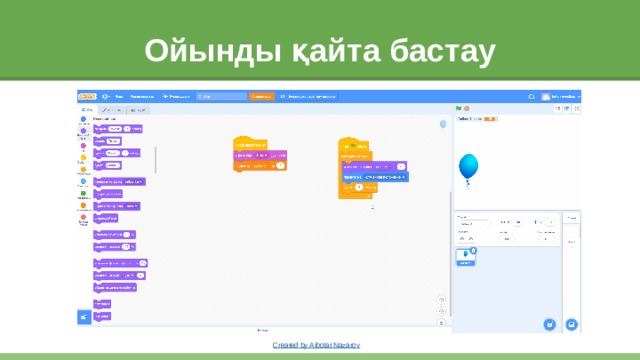
Task: Click the block palette vertical scrollbar
Action: click(156, 160)
